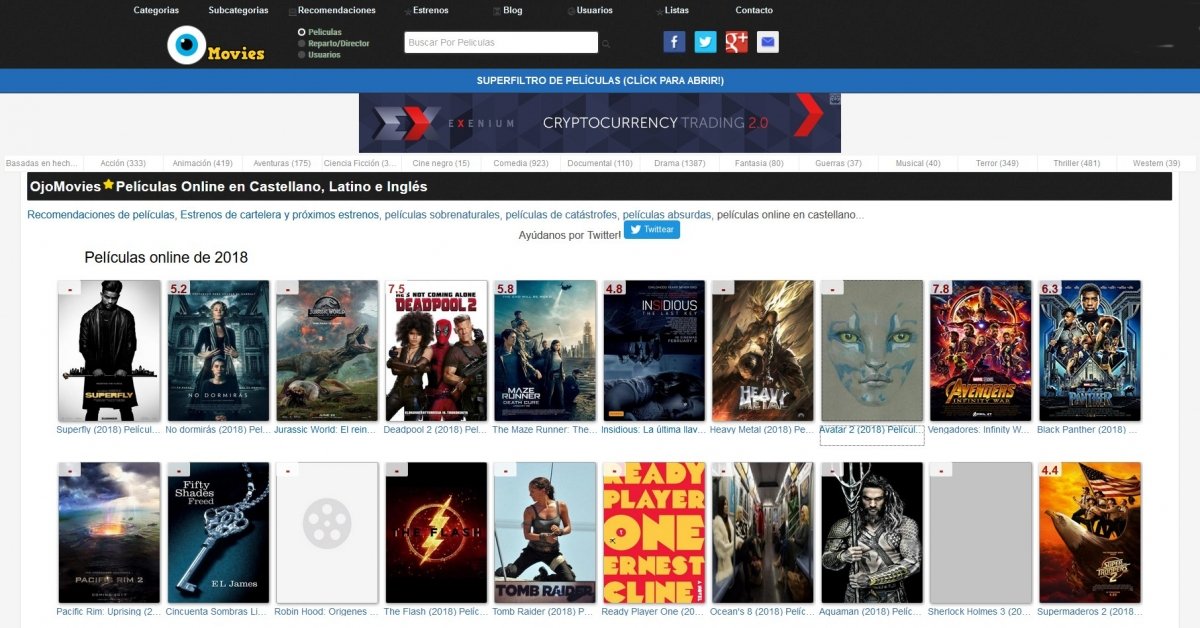Open the Robin Hood placeholder reel thumbnail
This screenshot has height=628, width=1200.
point(327,533)
